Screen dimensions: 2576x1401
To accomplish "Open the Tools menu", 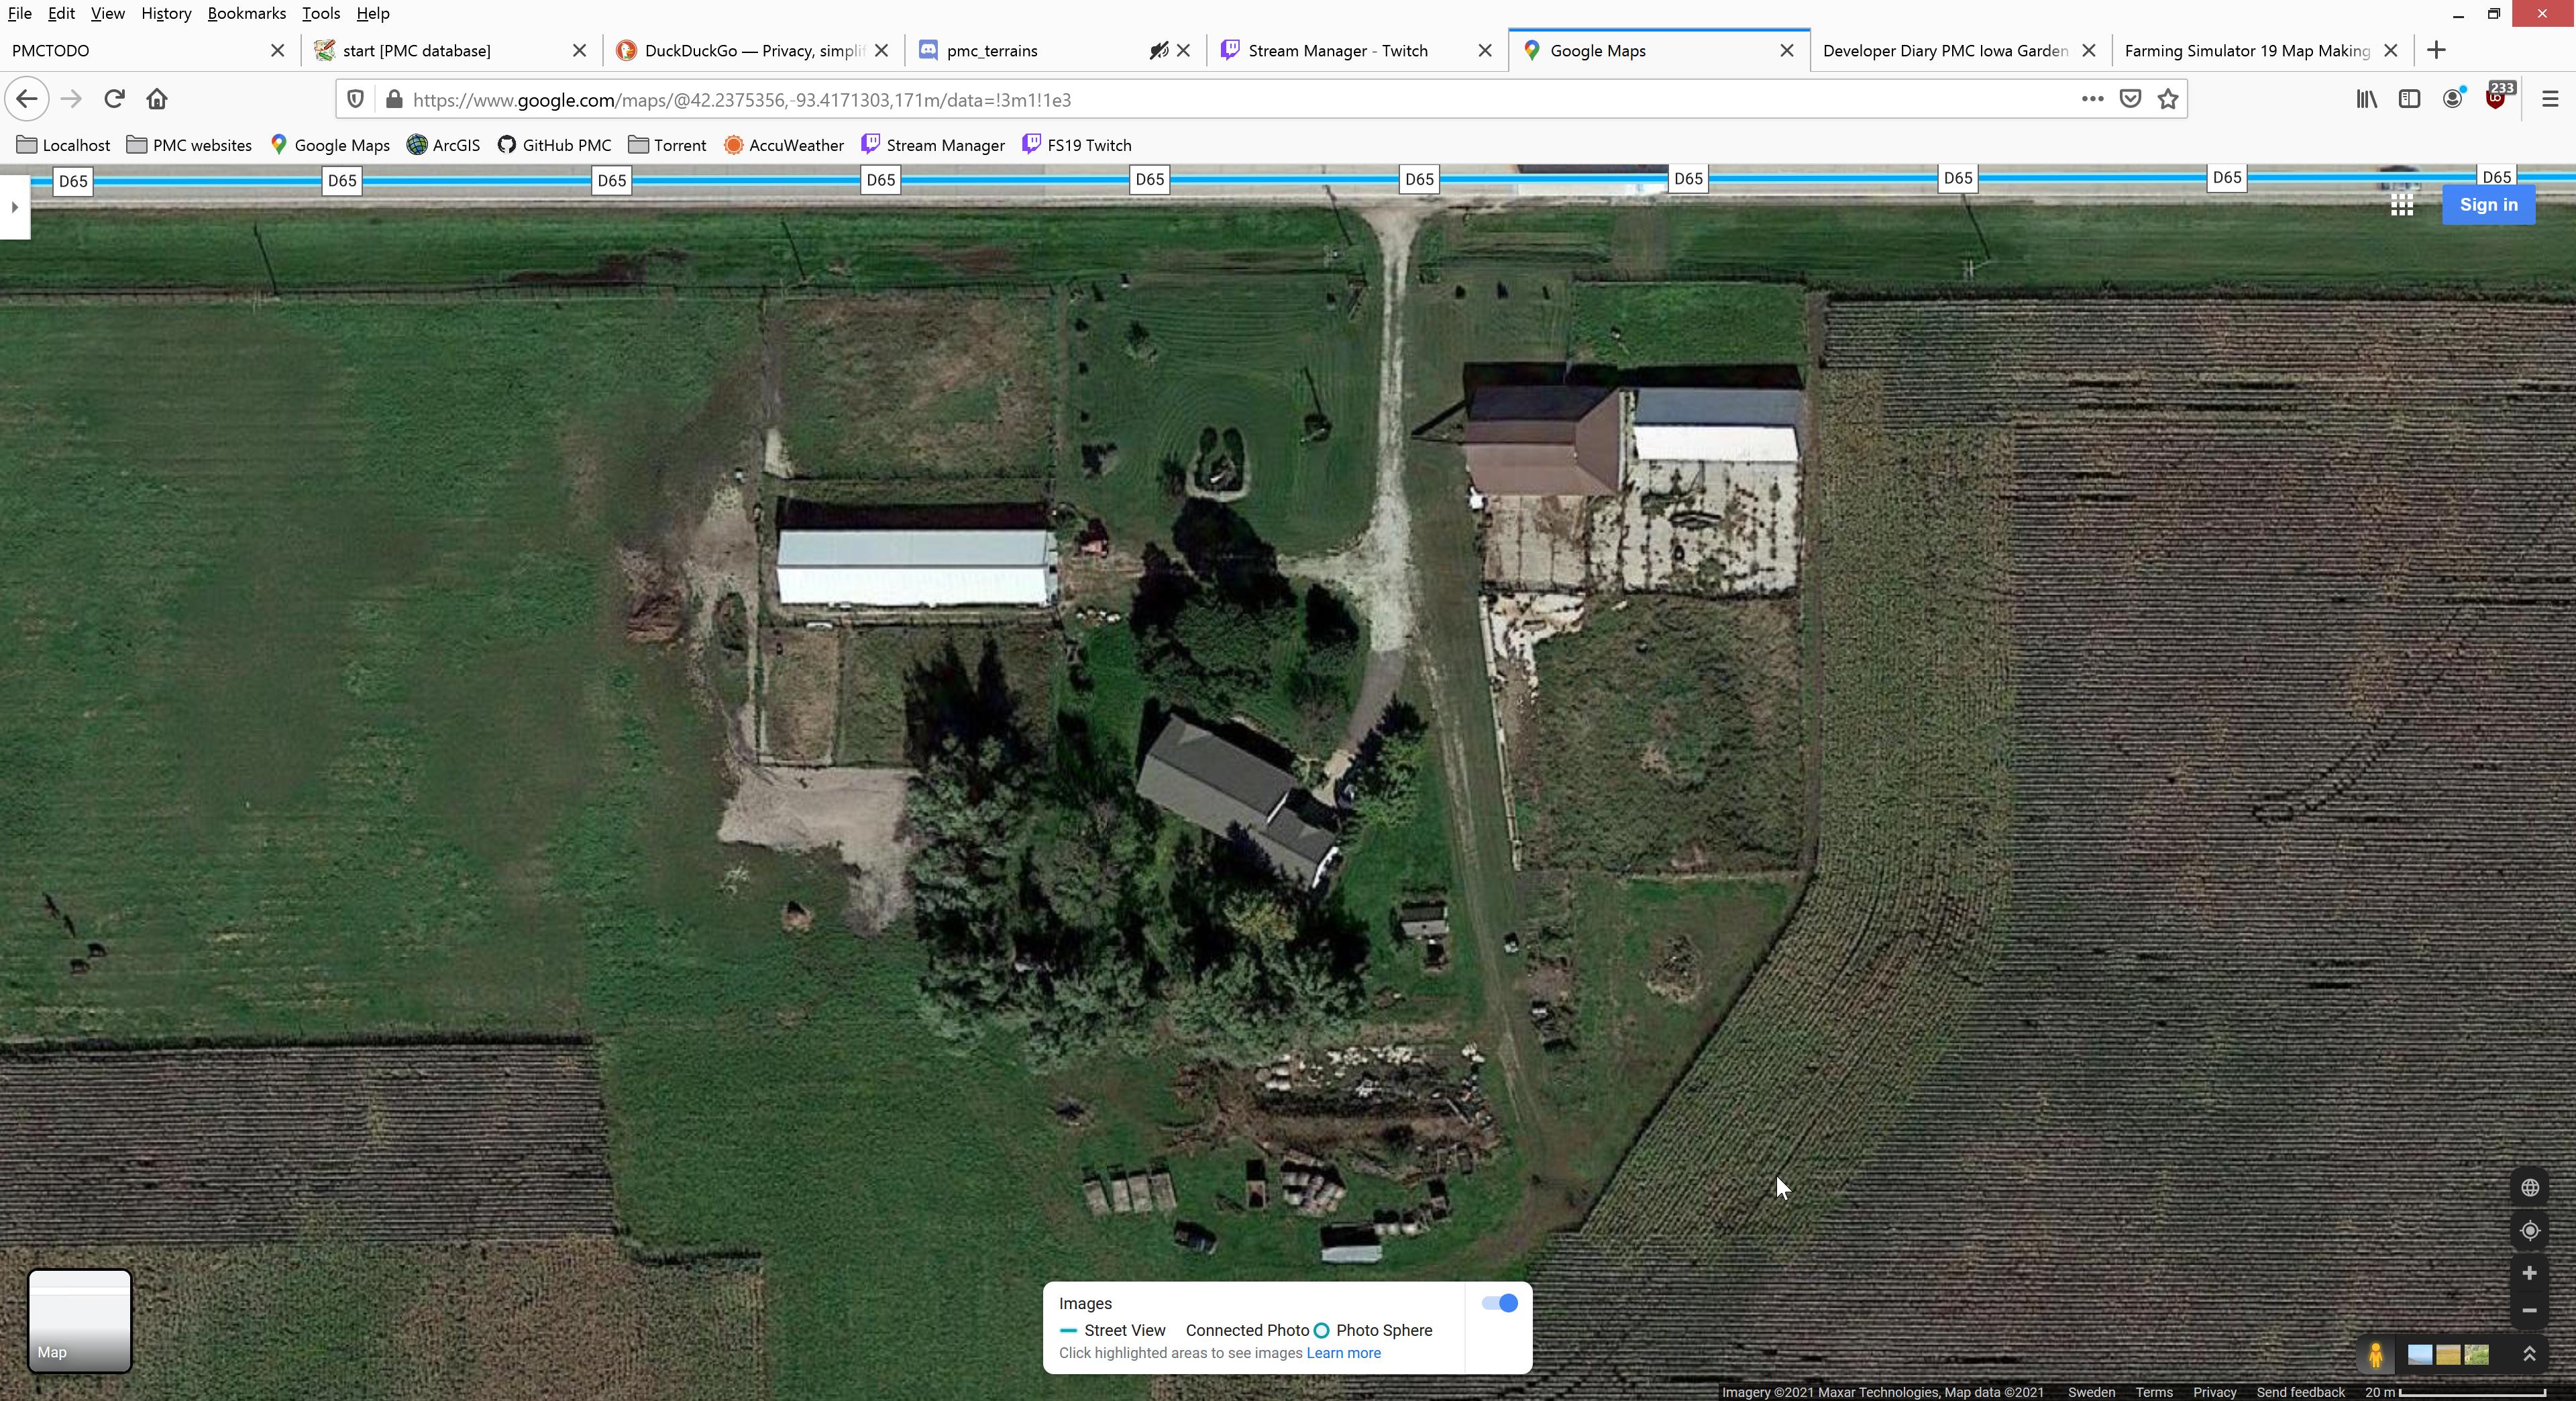I will point(321,13).
